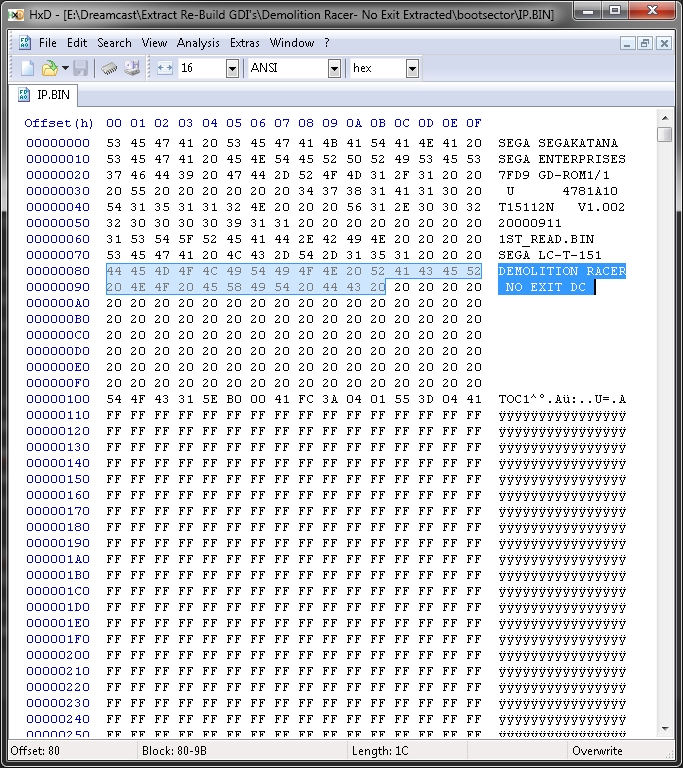Click text SEGA ENTERPRISES in decoded column
The image size is (683, 768).
pos(562,159)
